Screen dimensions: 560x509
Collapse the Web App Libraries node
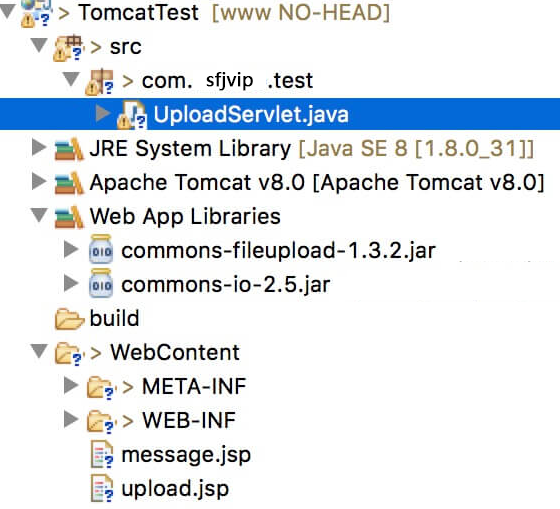(39, 215)
